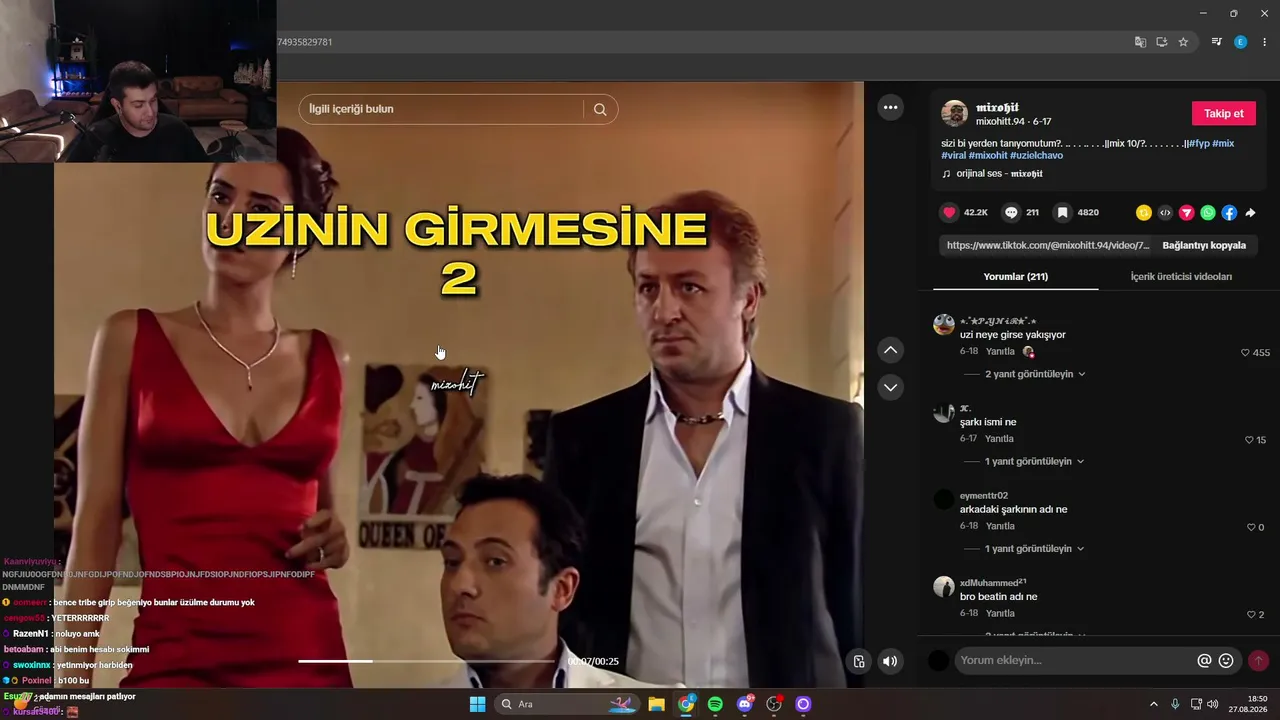This screenshot has width=1280, height=720.
Task: Bookmark the video with the save icon
Action: click(x=1063, y=213)
